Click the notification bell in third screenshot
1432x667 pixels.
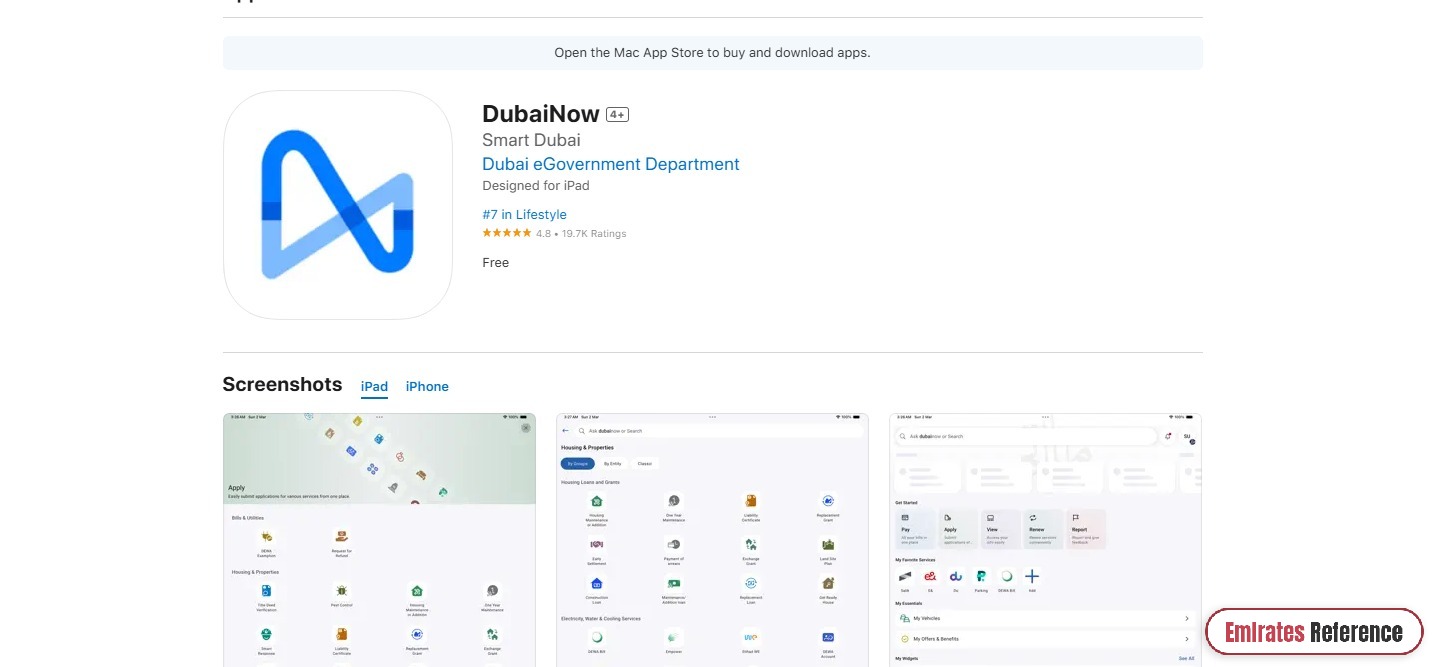coord(1168,437)
